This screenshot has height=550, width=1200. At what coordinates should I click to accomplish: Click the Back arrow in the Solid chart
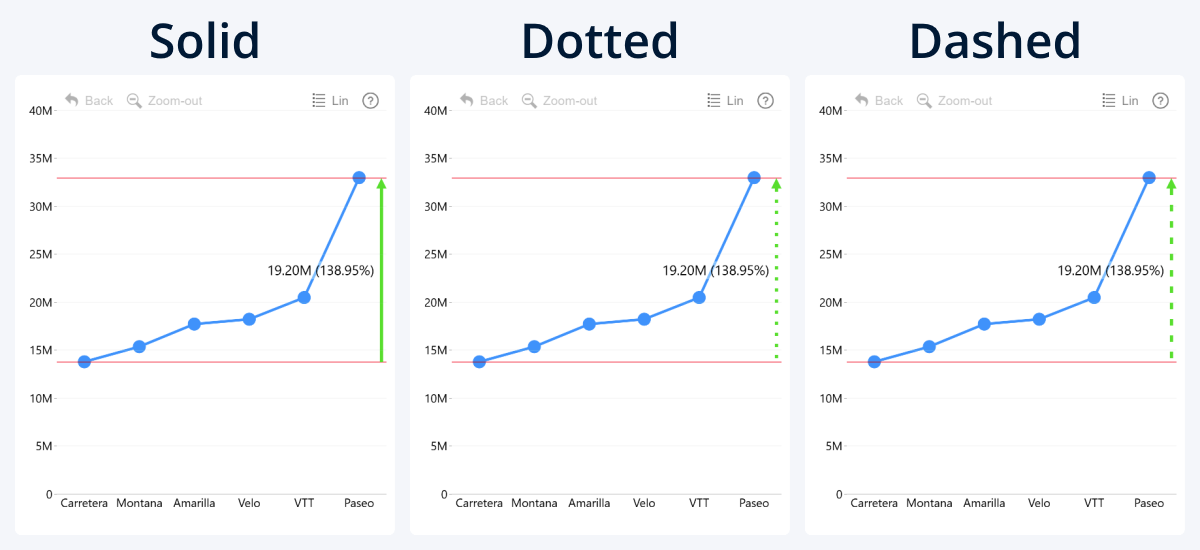(x=72, y=100)
